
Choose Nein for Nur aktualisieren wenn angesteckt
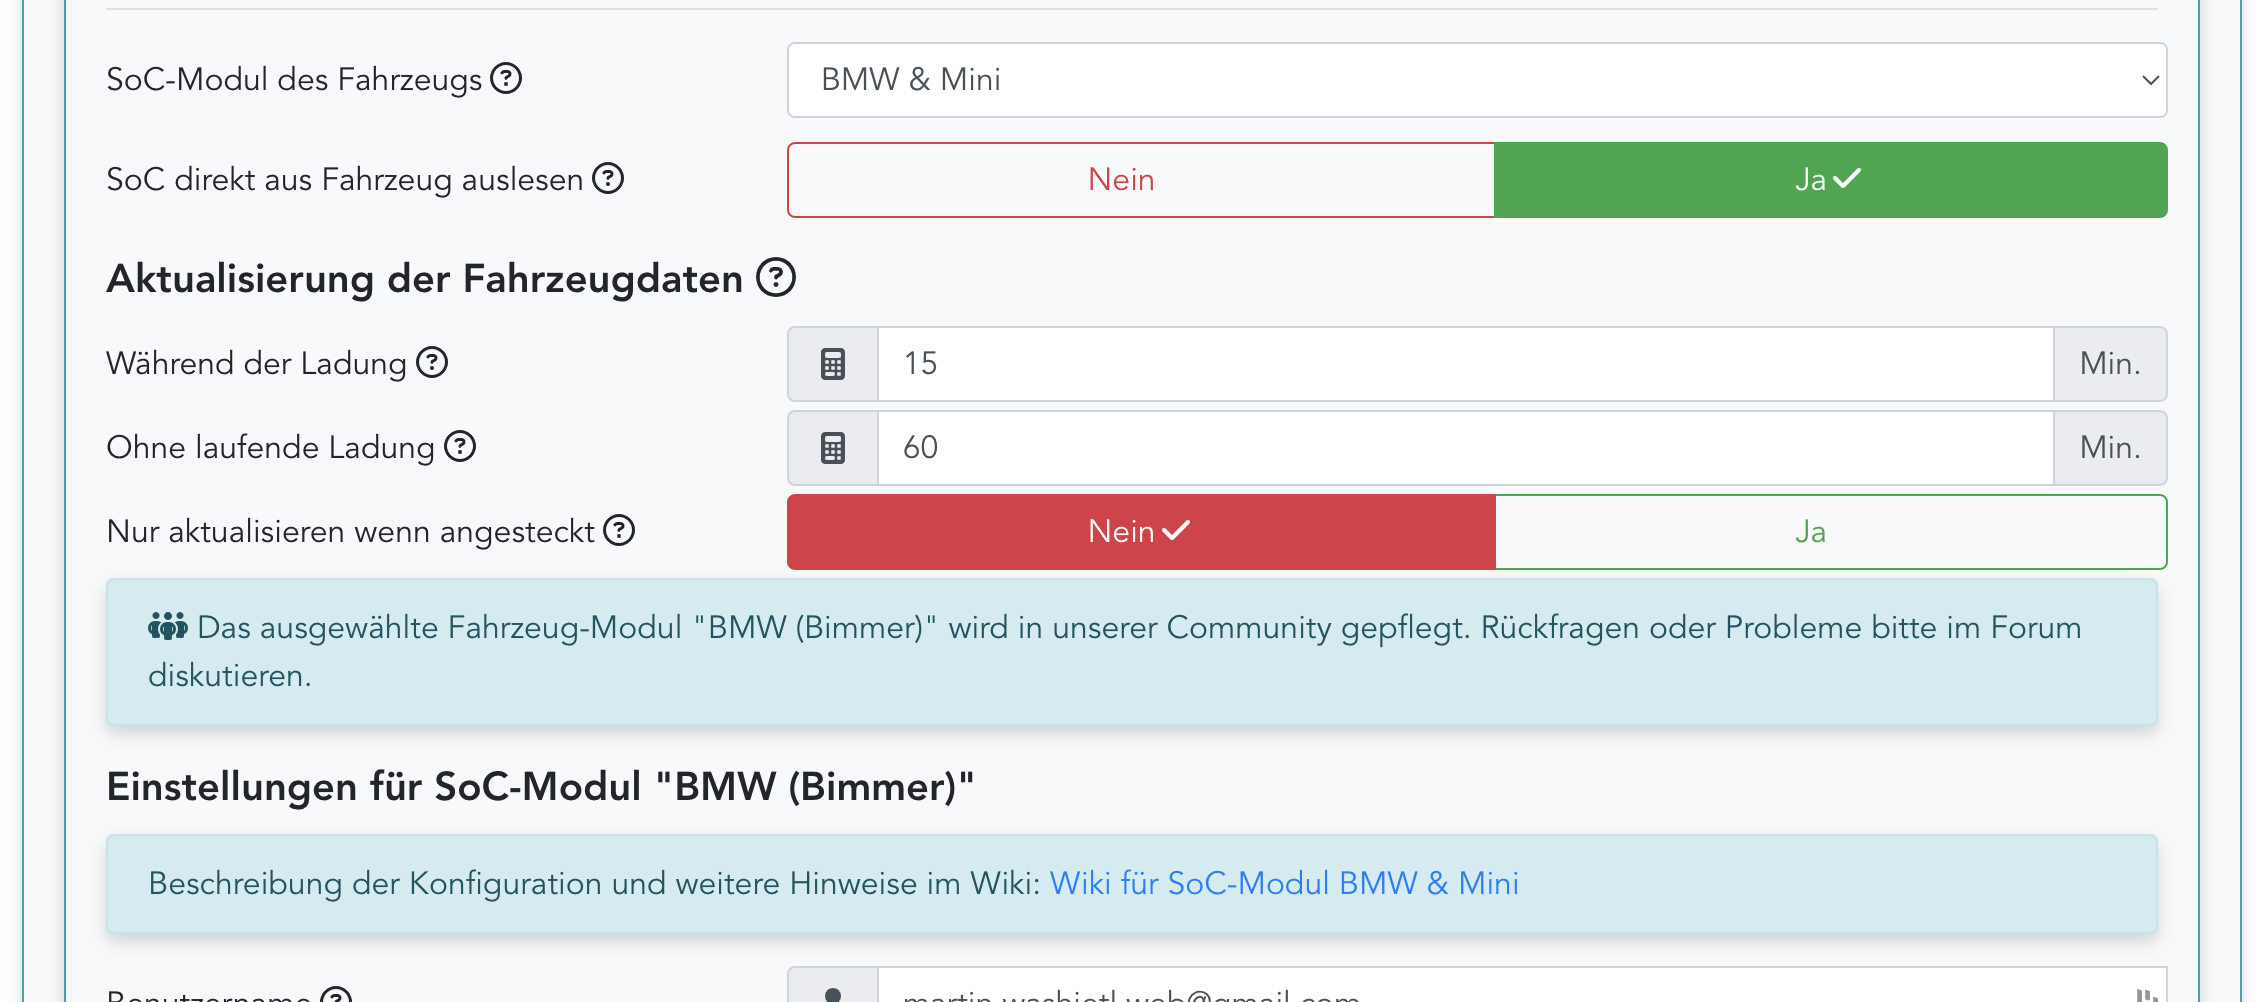pos(1141,532)
